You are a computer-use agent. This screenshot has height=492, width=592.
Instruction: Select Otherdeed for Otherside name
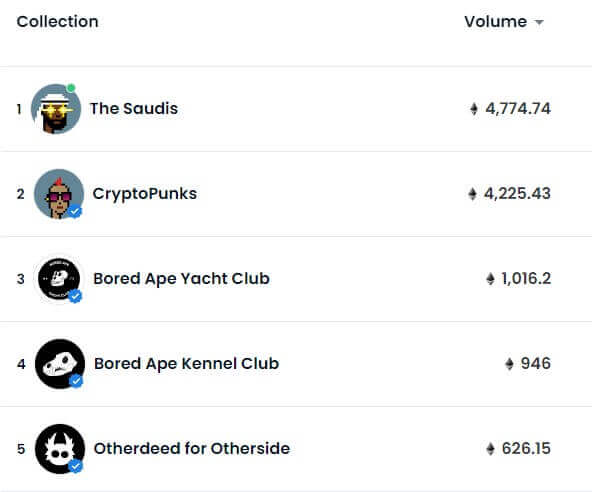click(192, 449)
